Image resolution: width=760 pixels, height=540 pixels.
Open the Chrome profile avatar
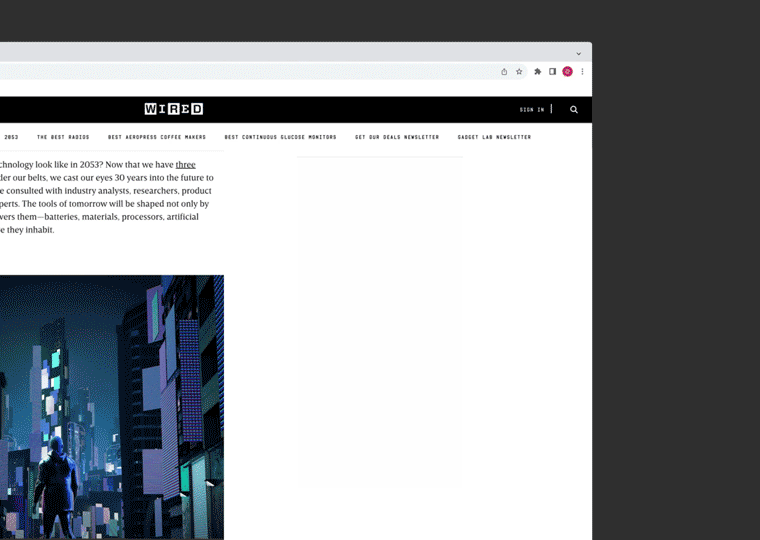[x=568, y=72]
